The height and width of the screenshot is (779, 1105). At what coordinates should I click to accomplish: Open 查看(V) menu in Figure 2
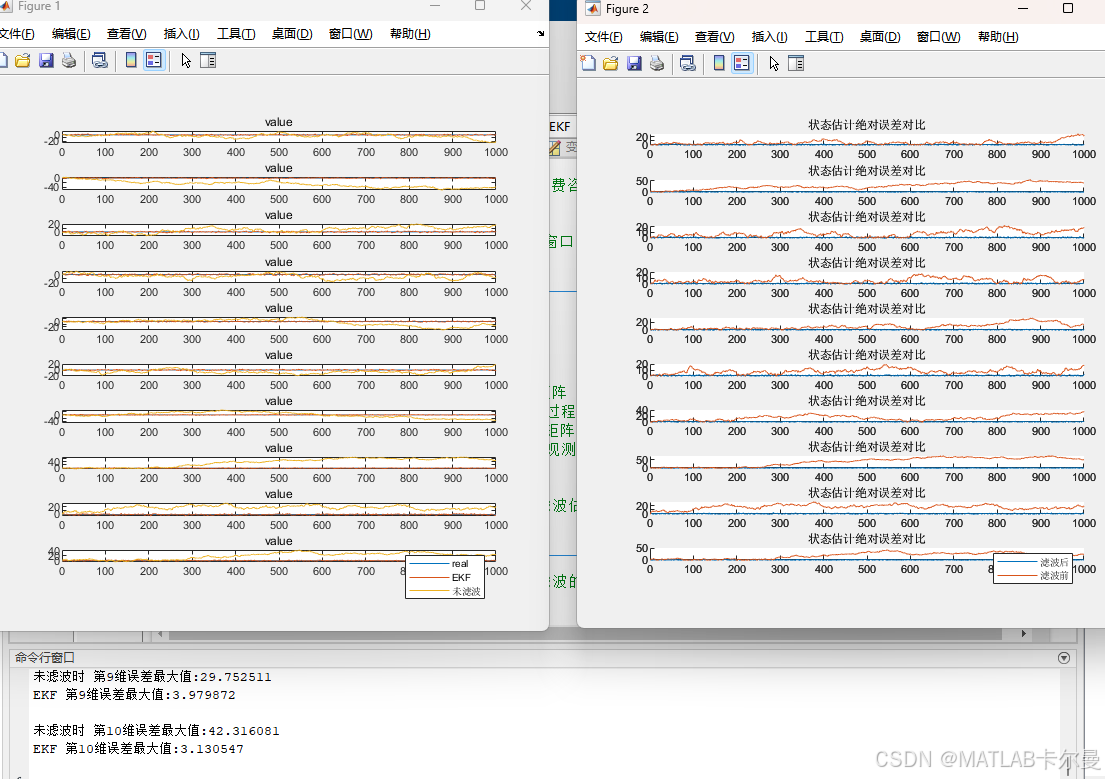coord(715,37)
